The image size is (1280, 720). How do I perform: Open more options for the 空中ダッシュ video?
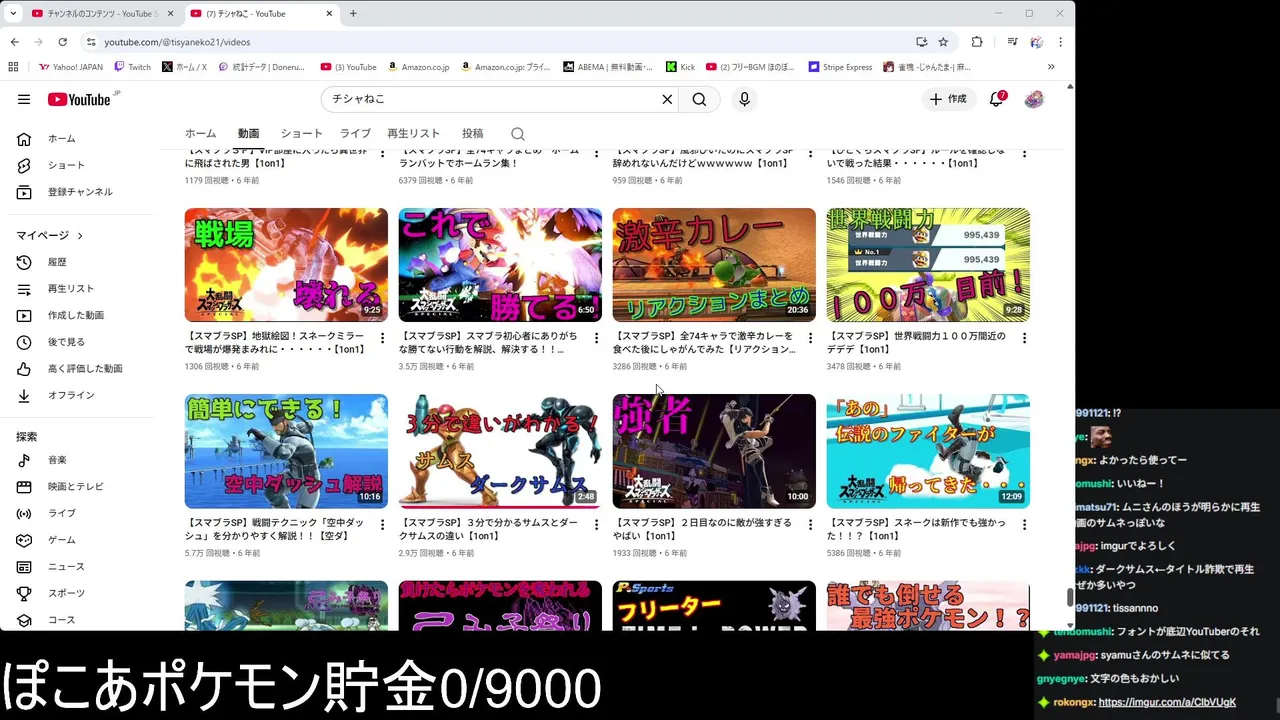tap(382, 524)
